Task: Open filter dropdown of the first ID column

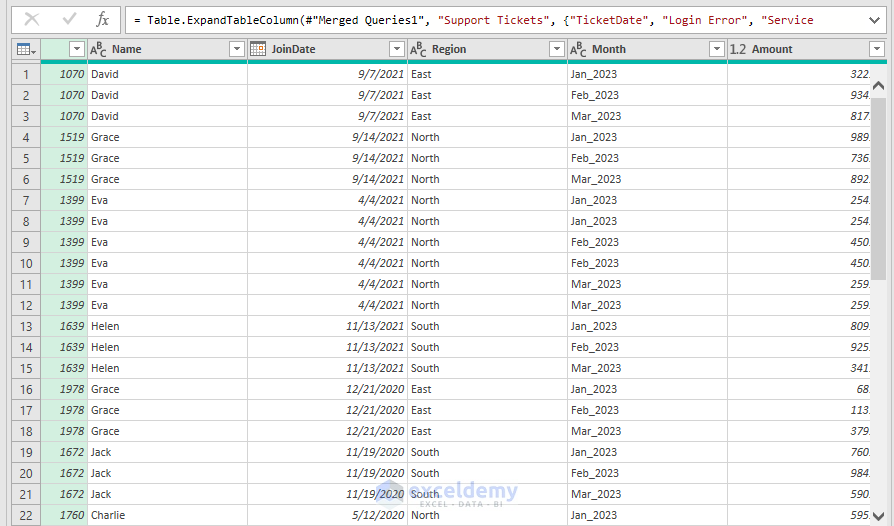Action: 77,50
